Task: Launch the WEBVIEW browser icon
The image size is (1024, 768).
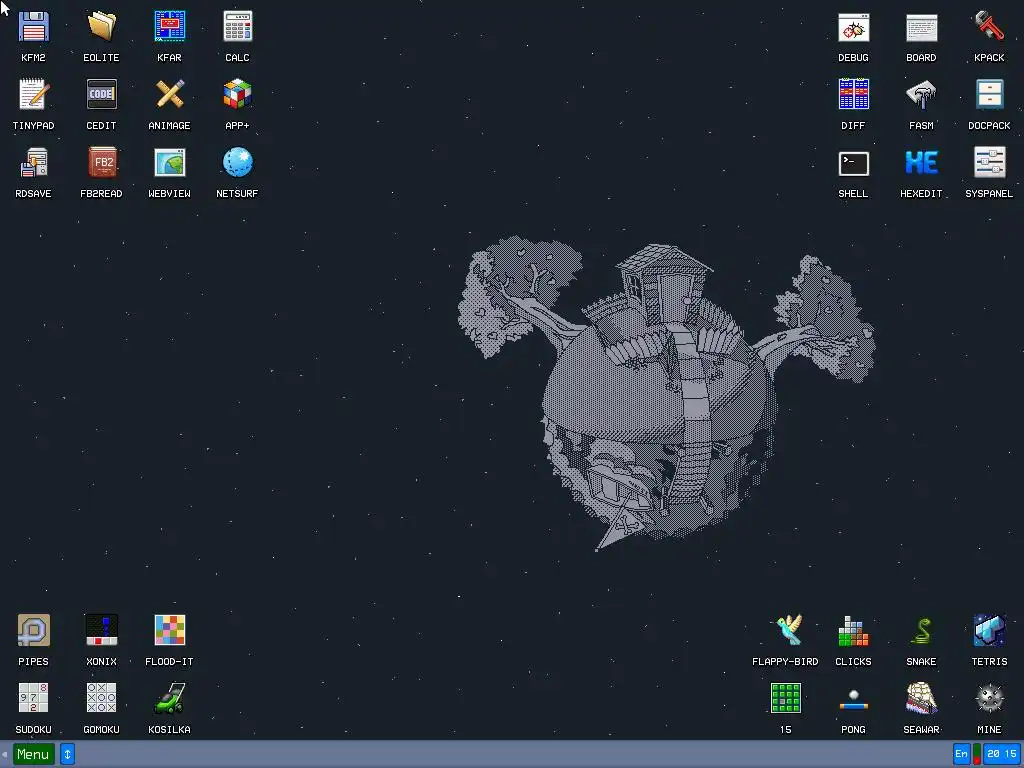Action: click(169, 163)
